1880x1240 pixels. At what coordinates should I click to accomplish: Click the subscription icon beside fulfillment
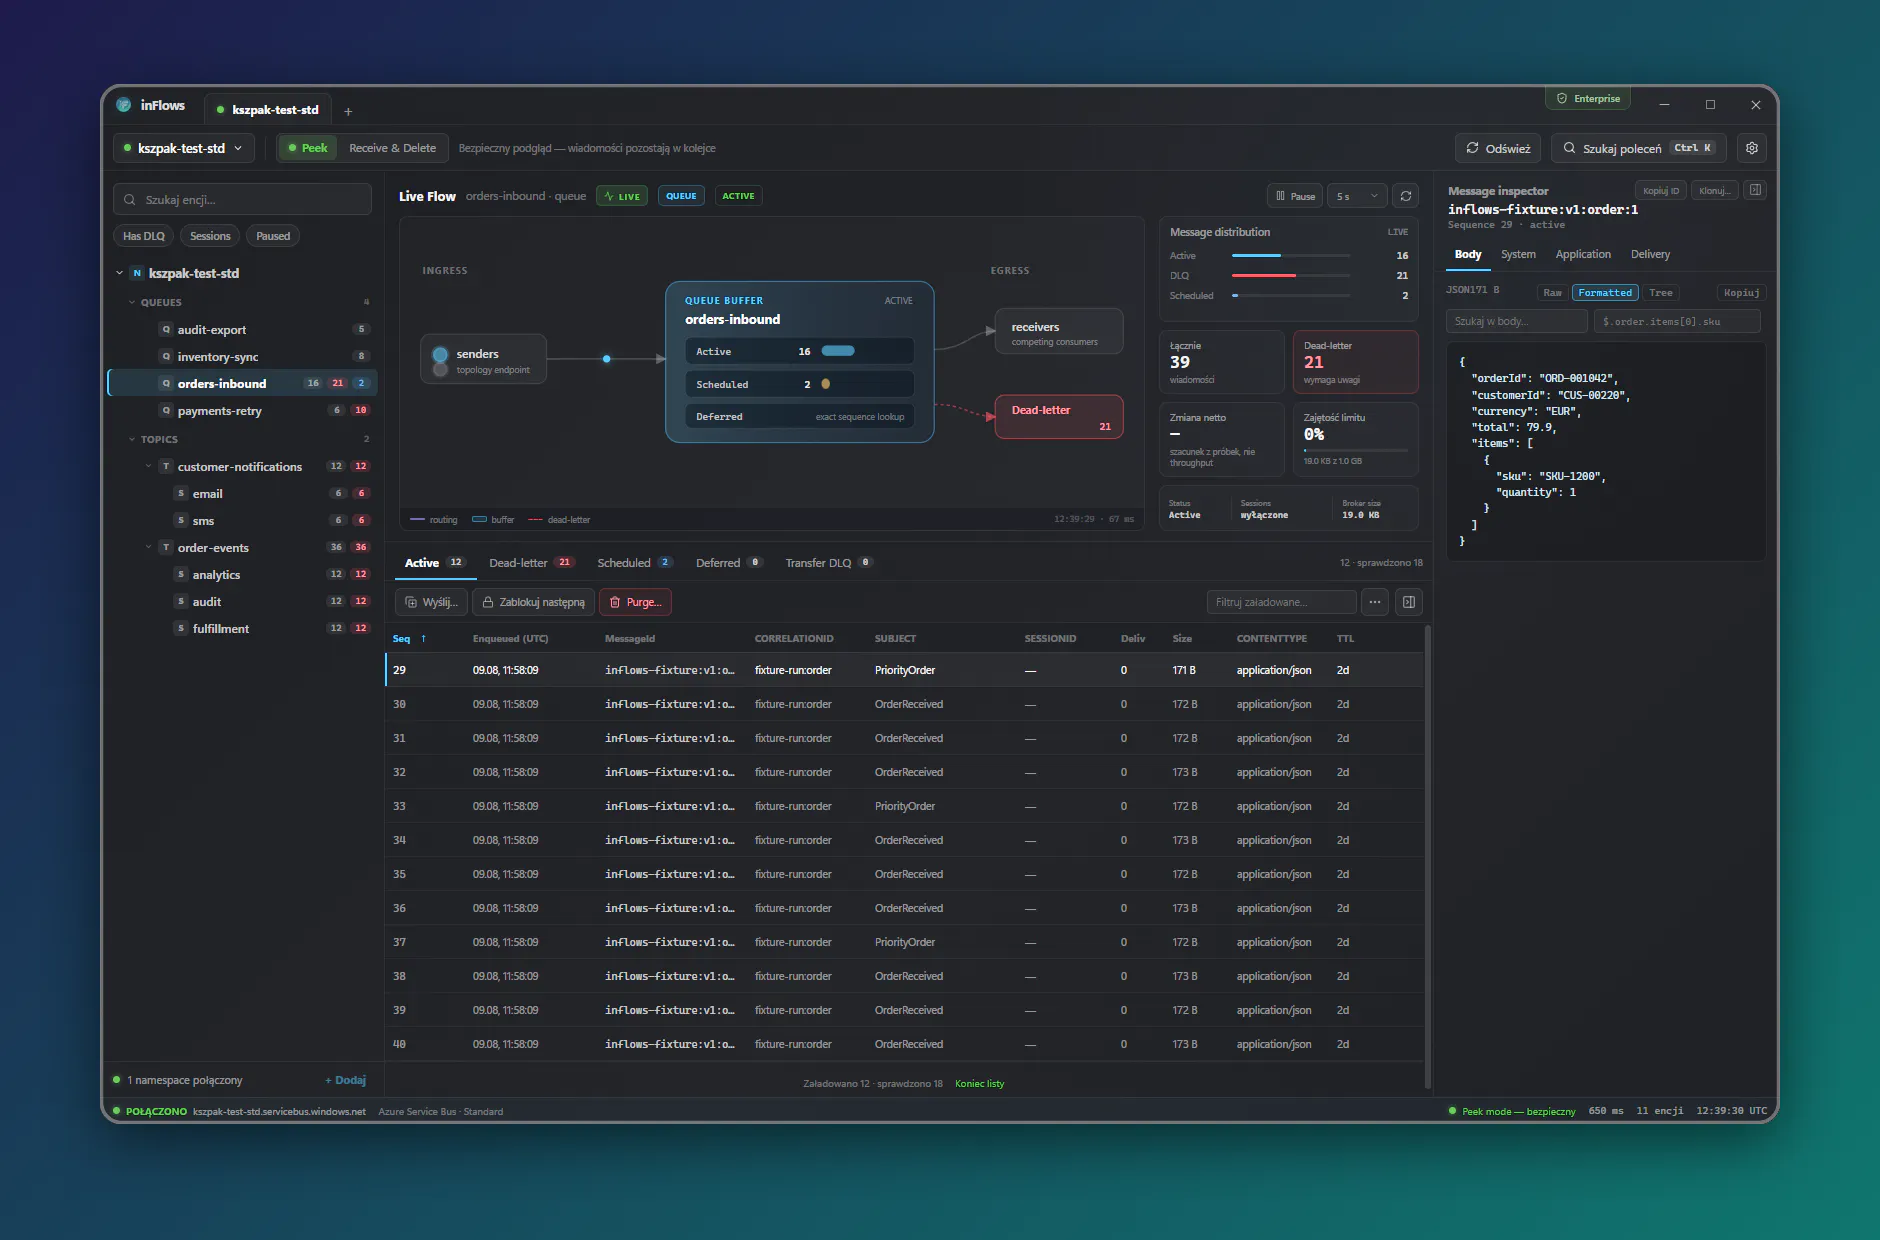(x=181, y=628)
